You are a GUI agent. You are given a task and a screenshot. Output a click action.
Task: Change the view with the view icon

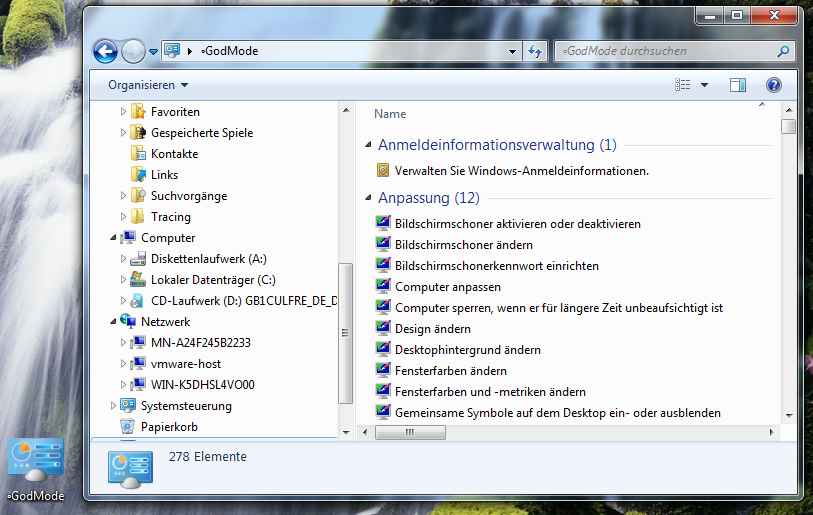point(682,85)
